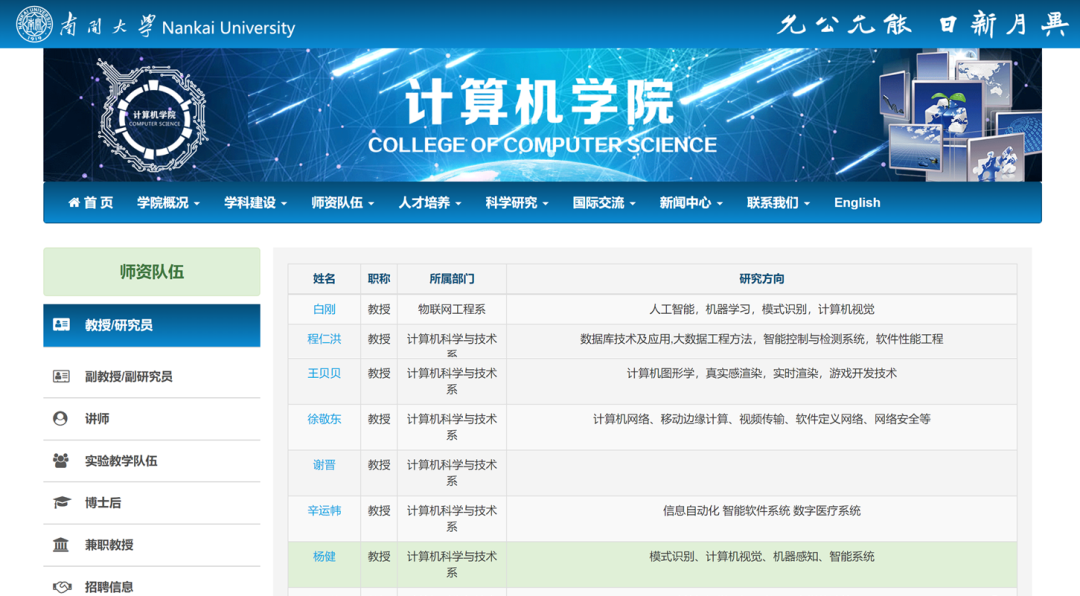Switch to the English version
The height and width of the screenshot is (596, 1080).
[857, 202]
